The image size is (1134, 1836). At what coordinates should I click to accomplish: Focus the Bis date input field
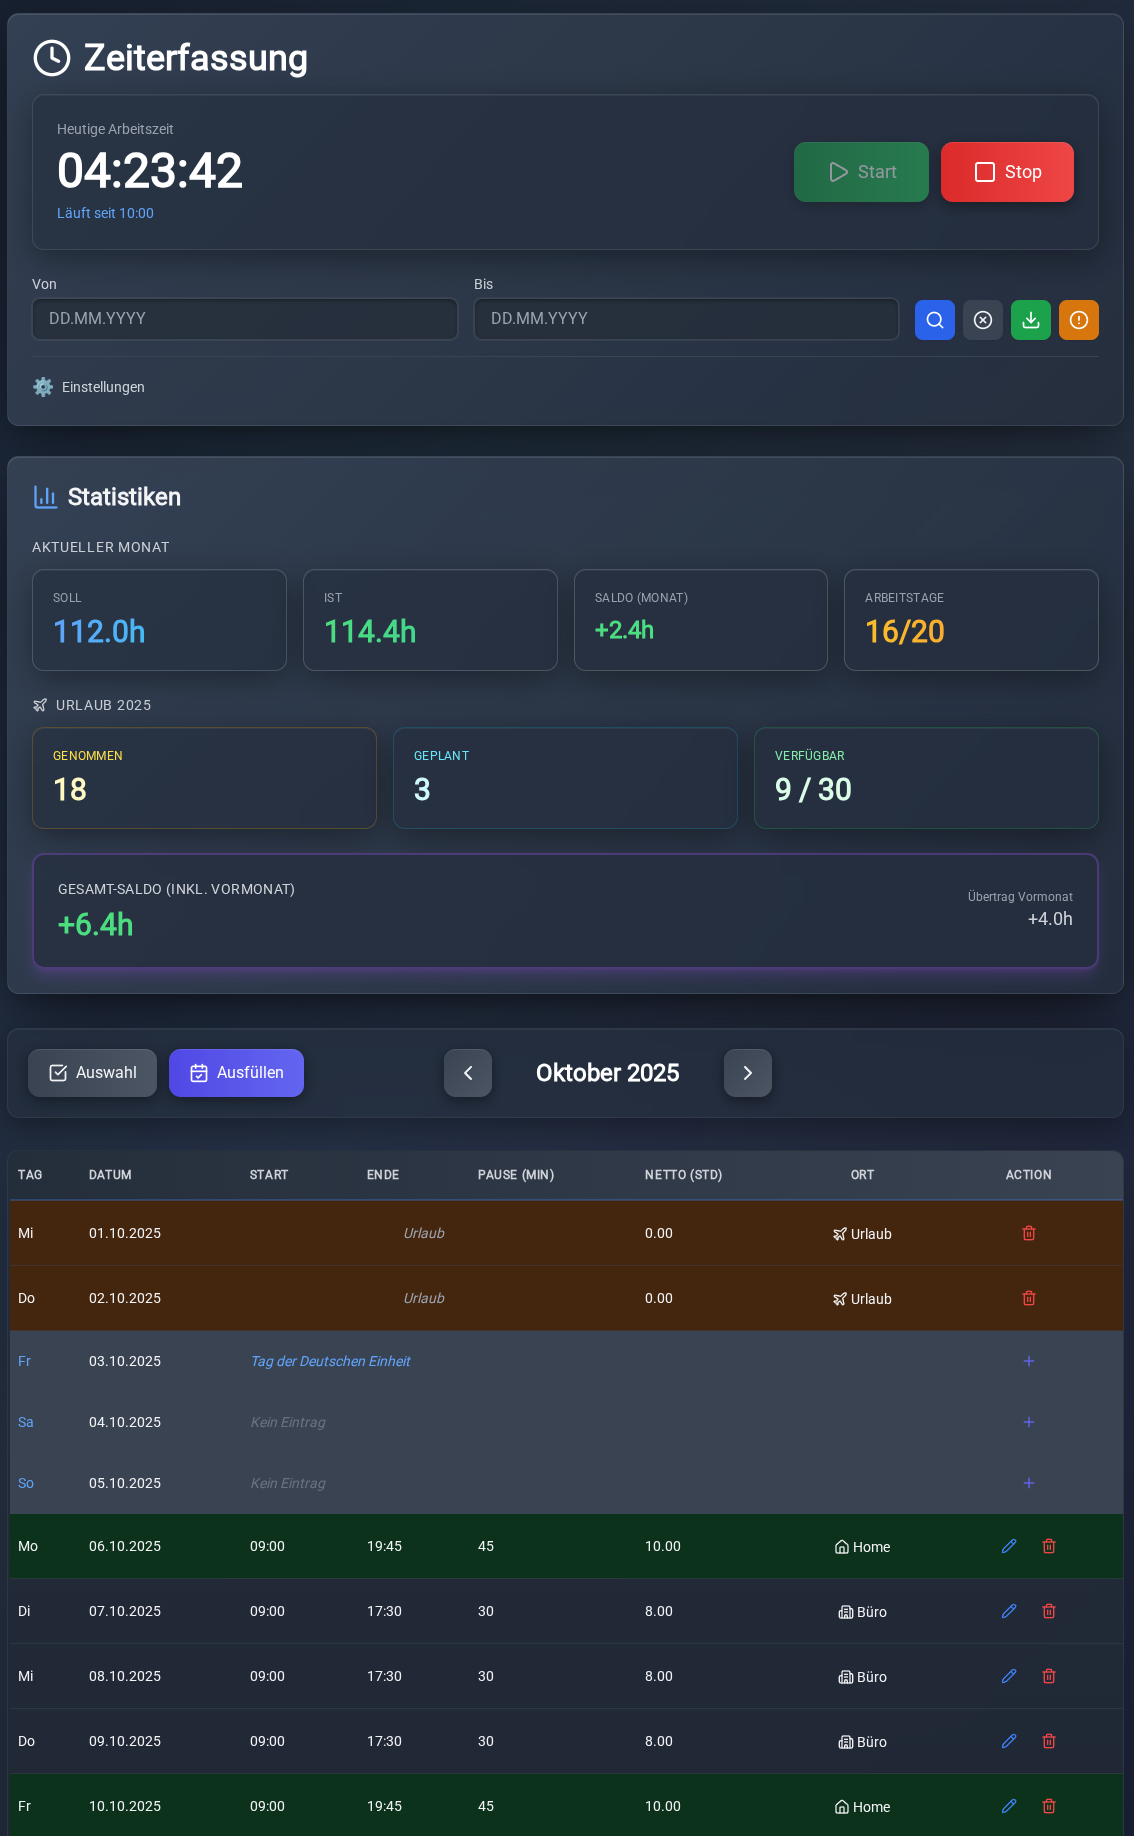[x=686, y=319]
